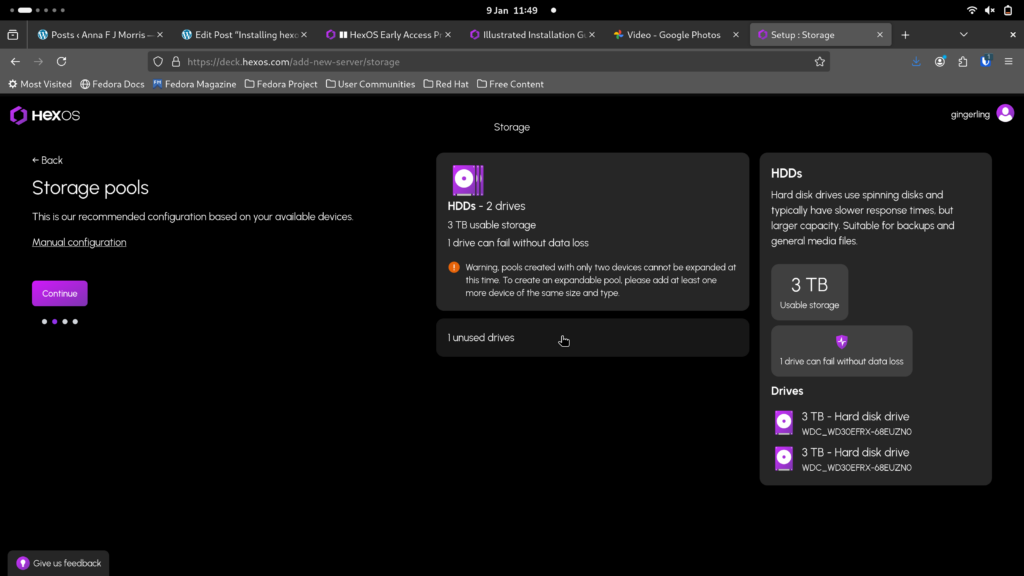List all tabs dropdown arrow

[x=963, y=35]
